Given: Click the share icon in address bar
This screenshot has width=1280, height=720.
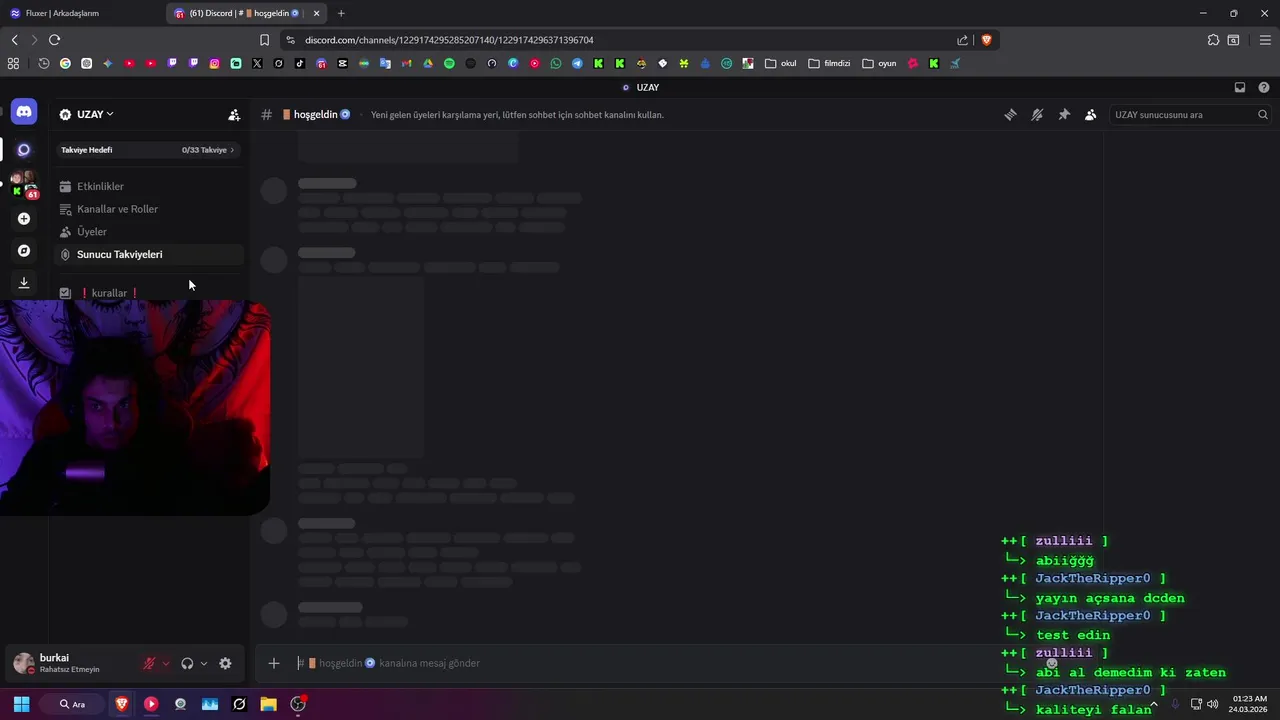Looking at the screenshot, I should coord(962,40).
